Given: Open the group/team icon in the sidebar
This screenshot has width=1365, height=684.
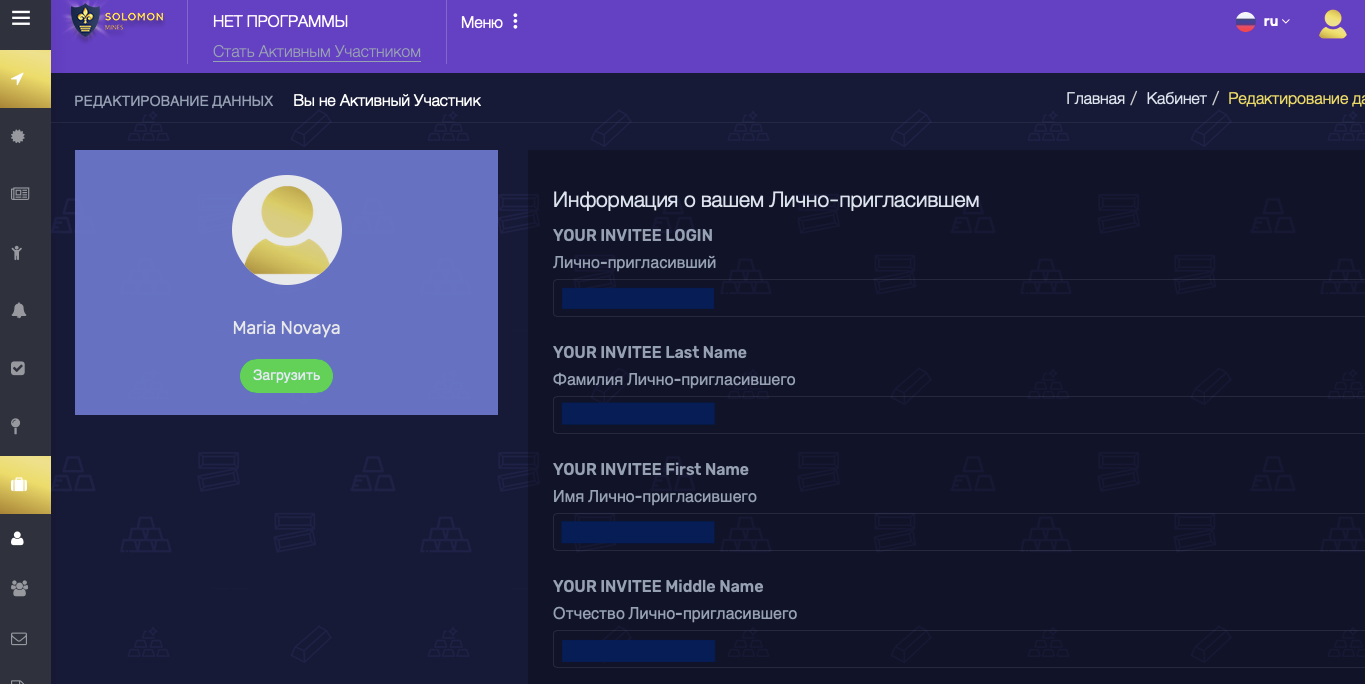Looking at the screenshot, I should tap(18, 588).
